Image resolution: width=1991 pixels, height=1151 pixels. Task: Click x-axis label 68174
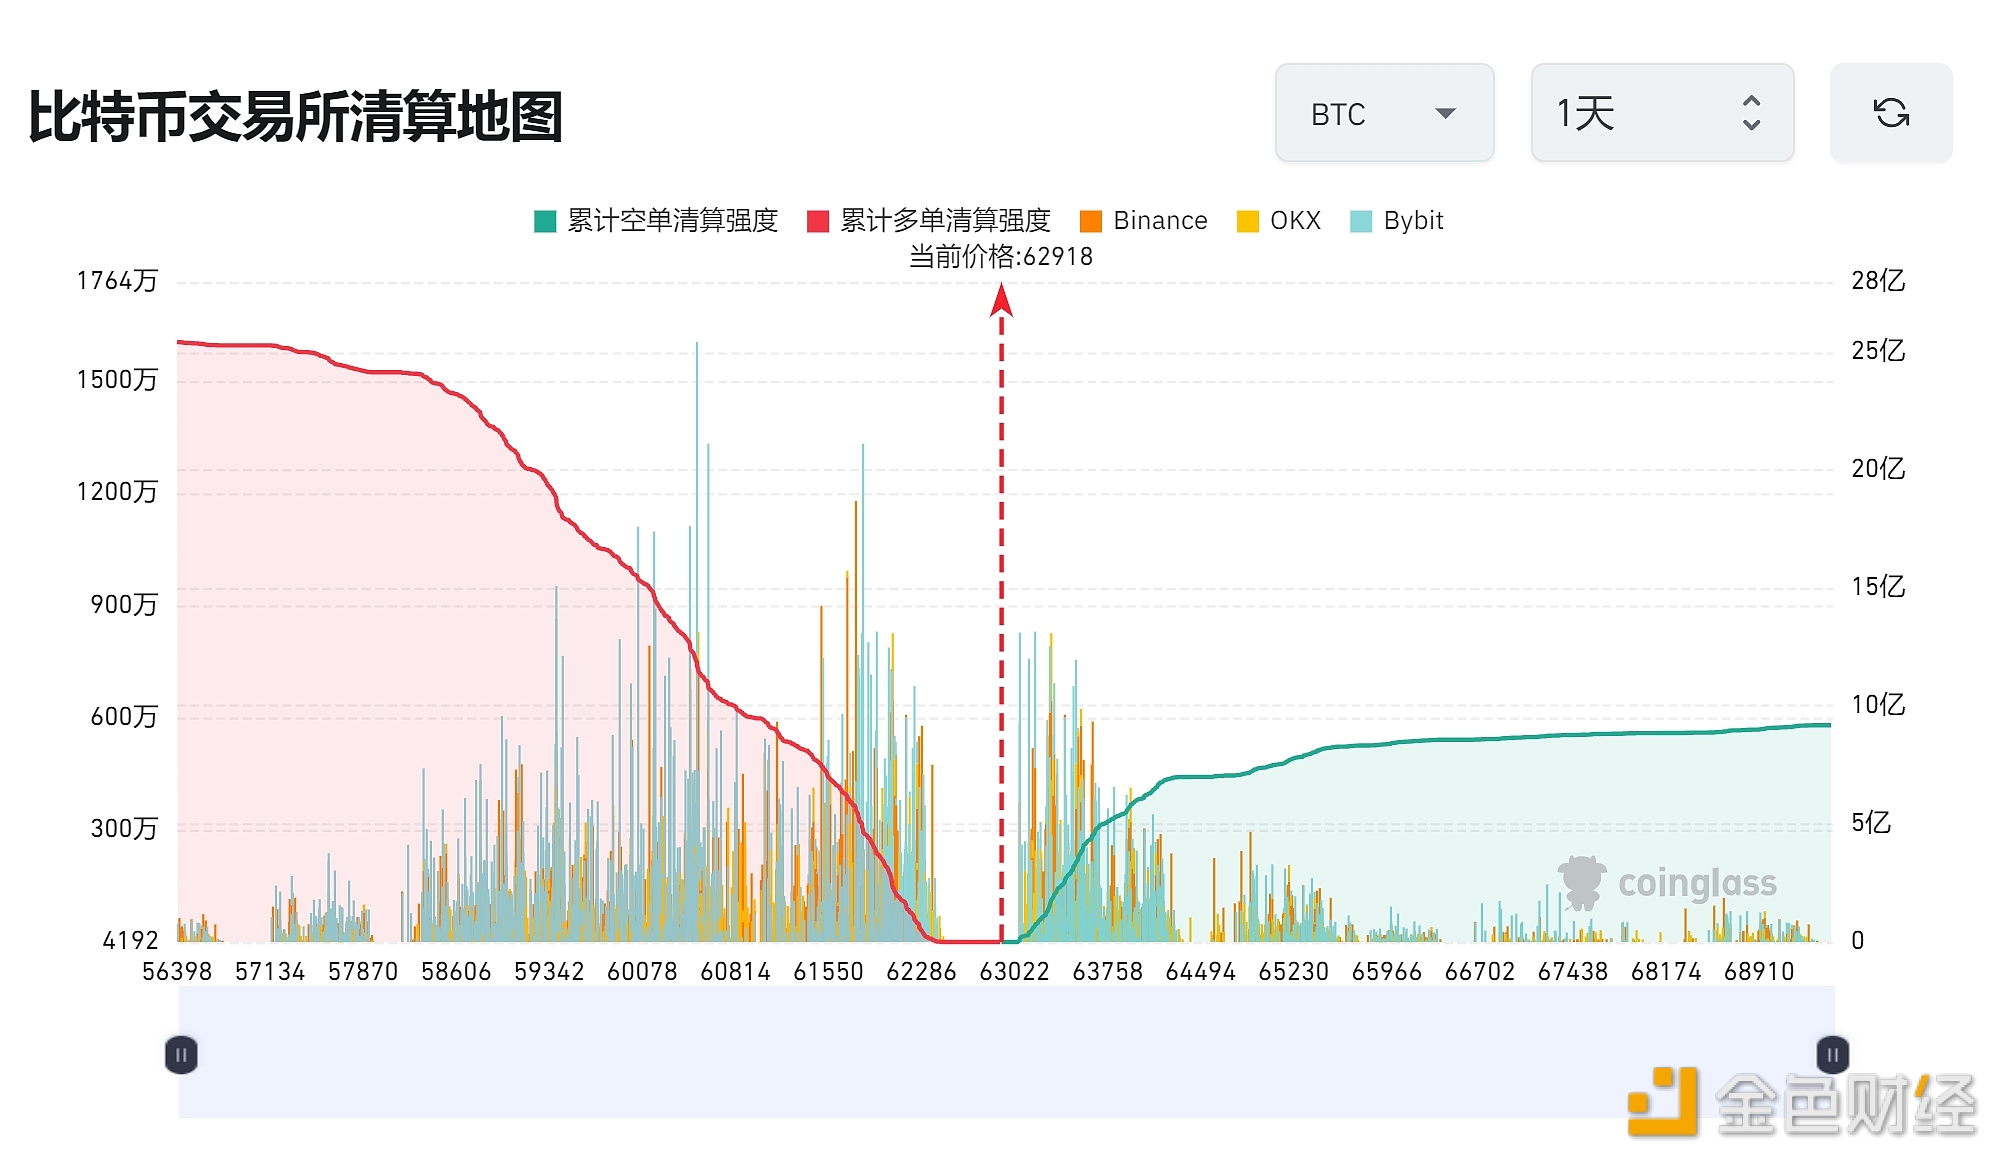pos(1665,972)
